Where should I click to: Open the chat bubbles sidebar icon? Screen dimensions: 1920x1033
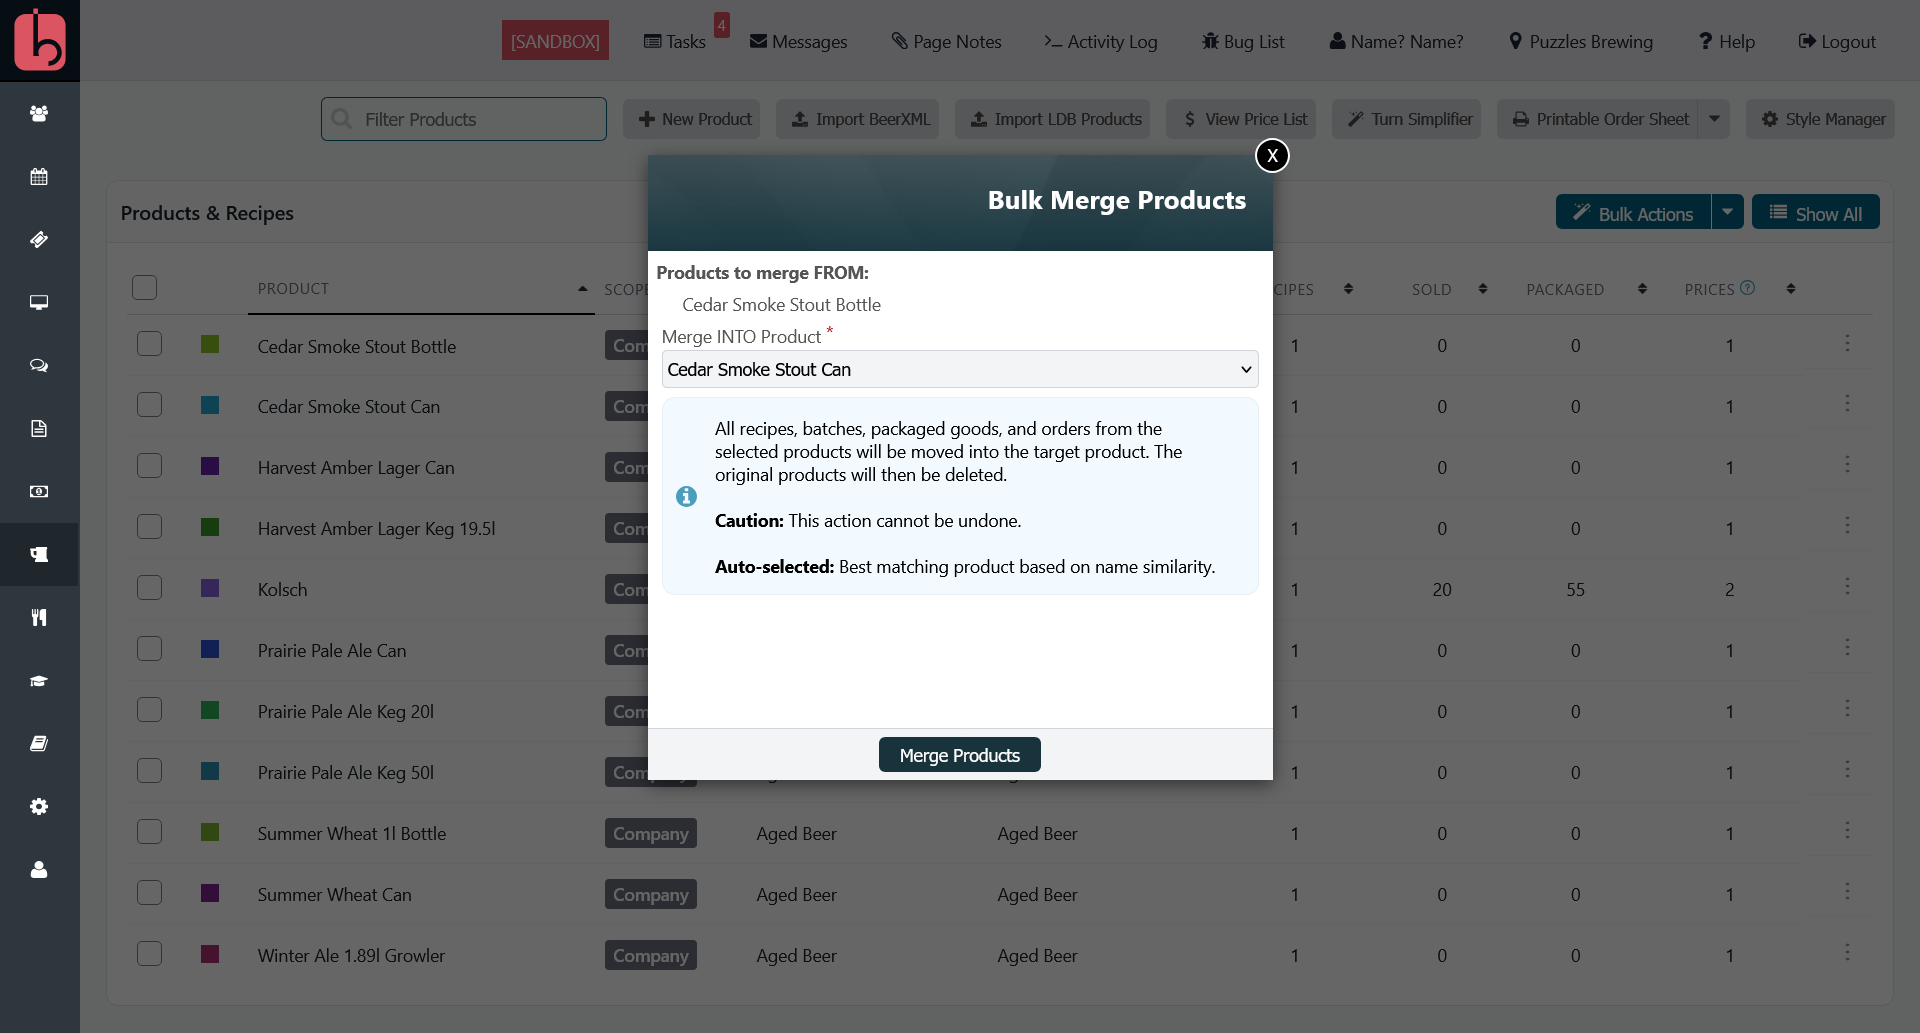pos(39,365)
